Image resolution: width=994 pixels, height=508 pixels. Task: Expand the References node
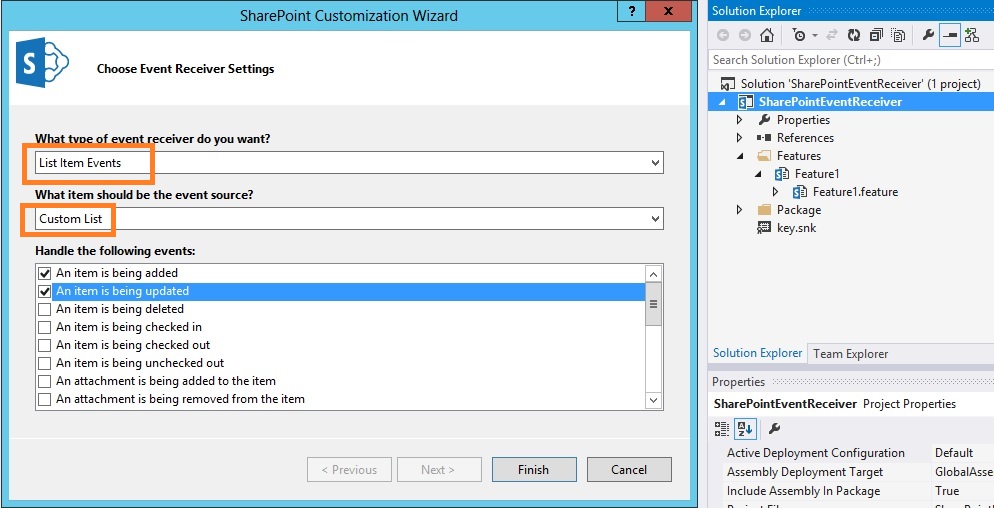click(x=739, y=138)
